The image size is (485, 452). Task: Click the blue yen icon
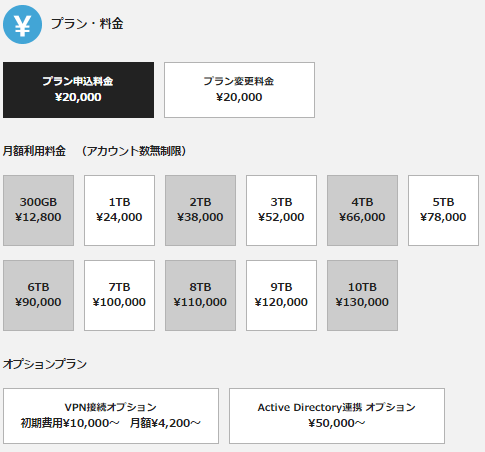point(22,25)
